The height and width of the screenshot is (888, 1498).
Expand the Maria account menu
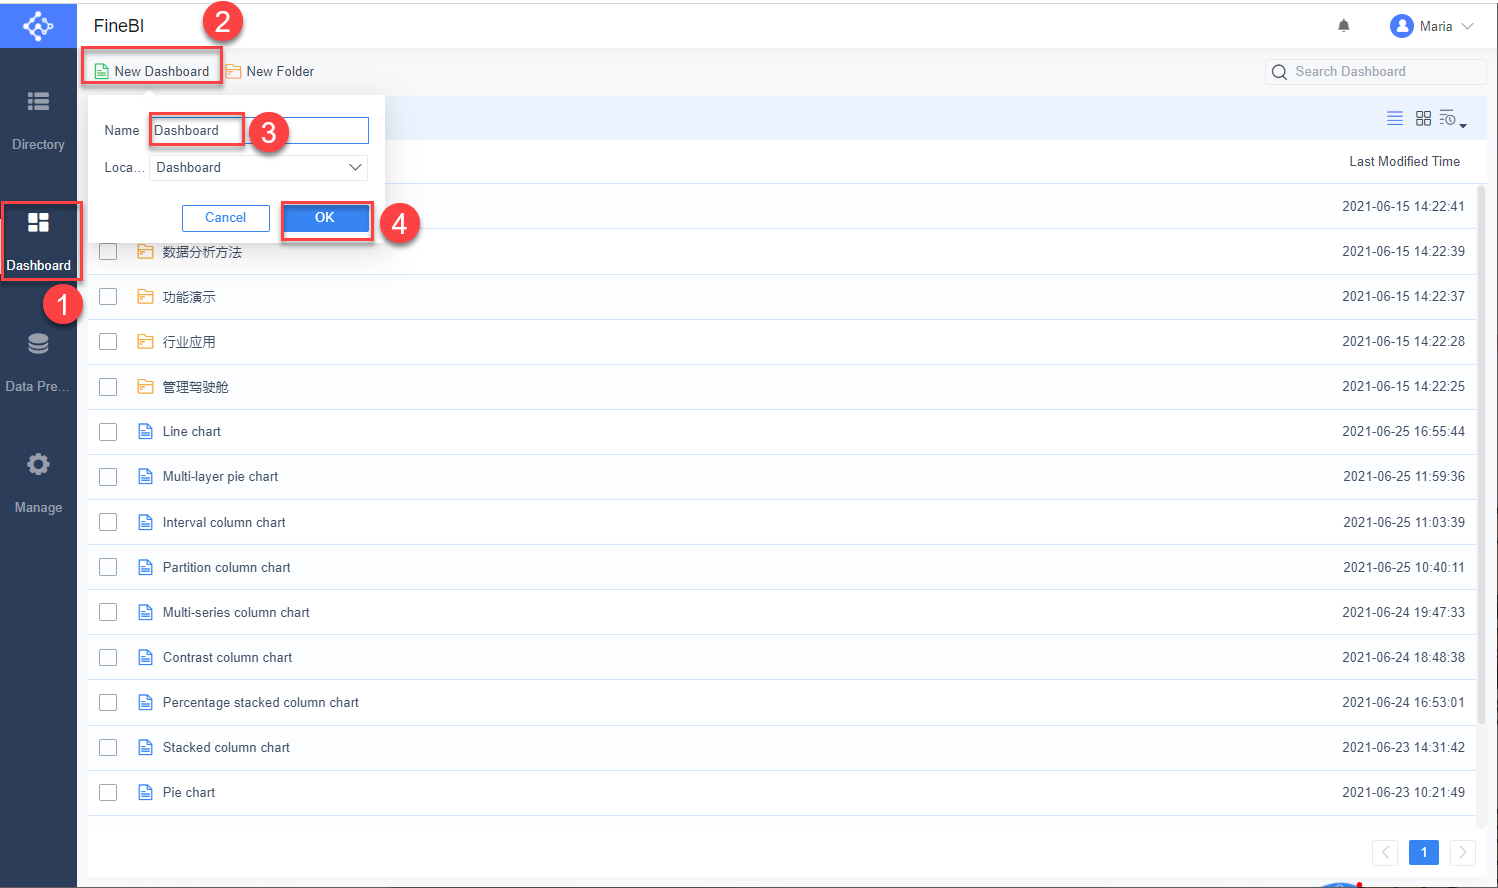click(1432, 25)
